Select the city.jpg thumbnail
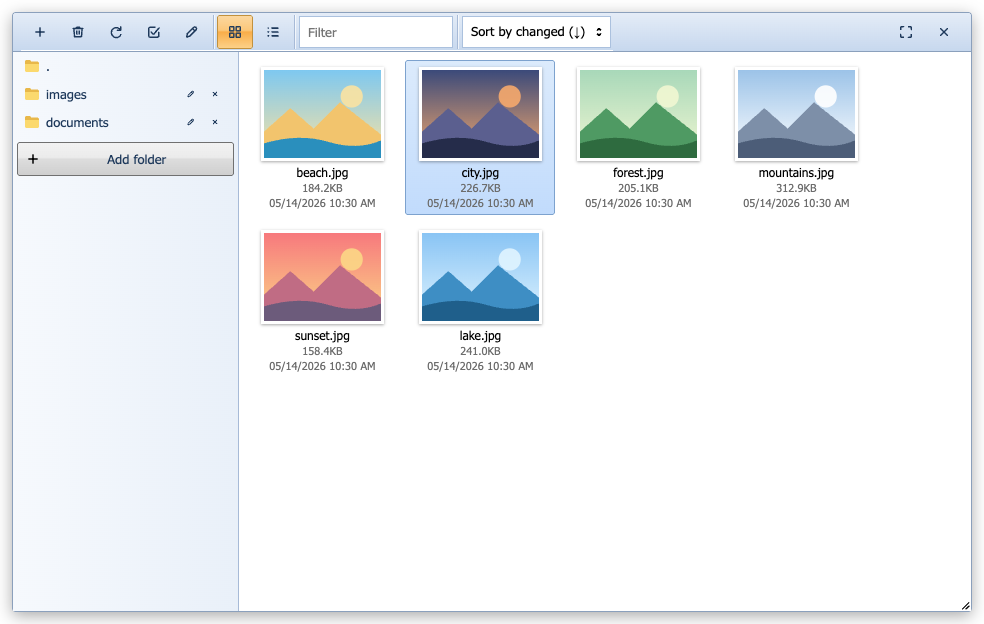Viewport: 984px width, 624px height. (x=480, y=114)
